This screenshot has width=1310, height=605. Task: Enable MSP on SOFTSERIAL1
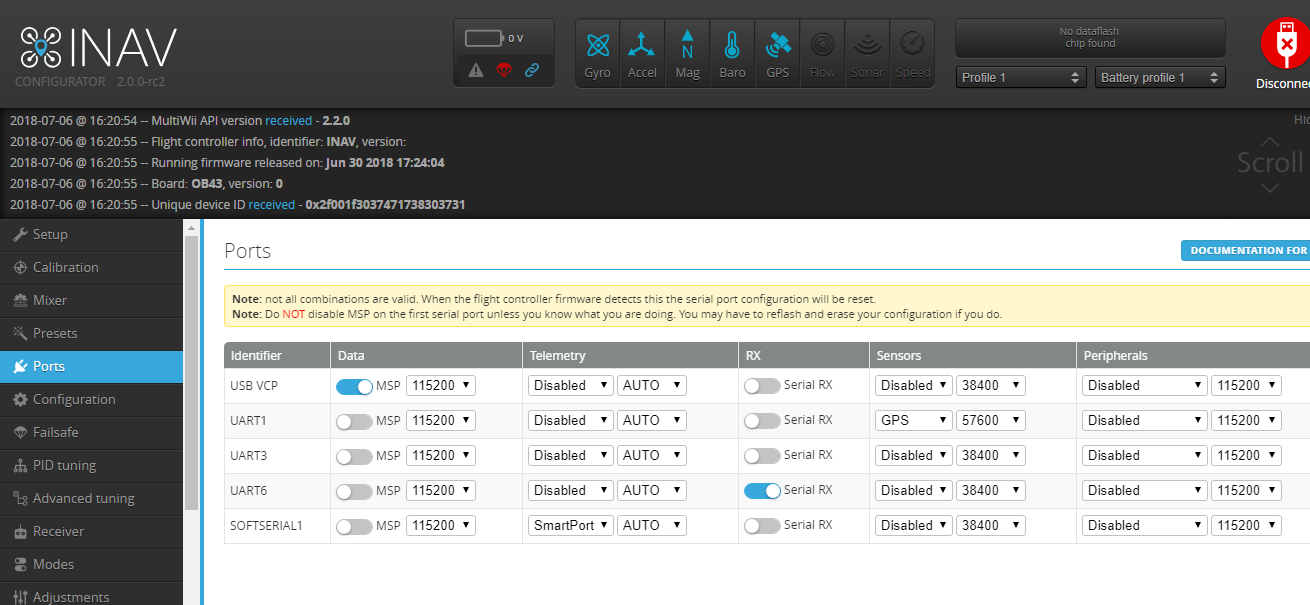click(x=354, y=526)
